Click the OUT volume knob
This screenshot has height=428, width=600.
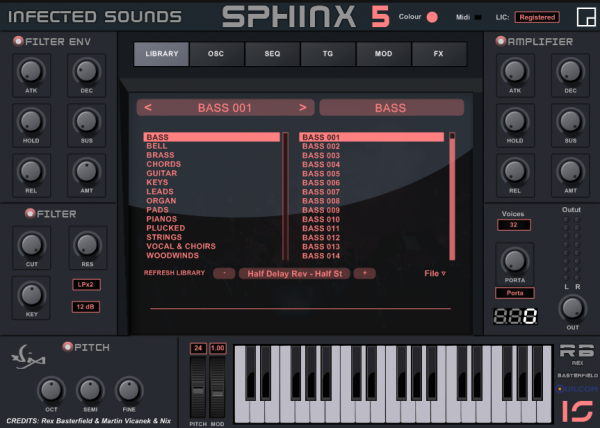pyautogui.click(x=572, y=308)
